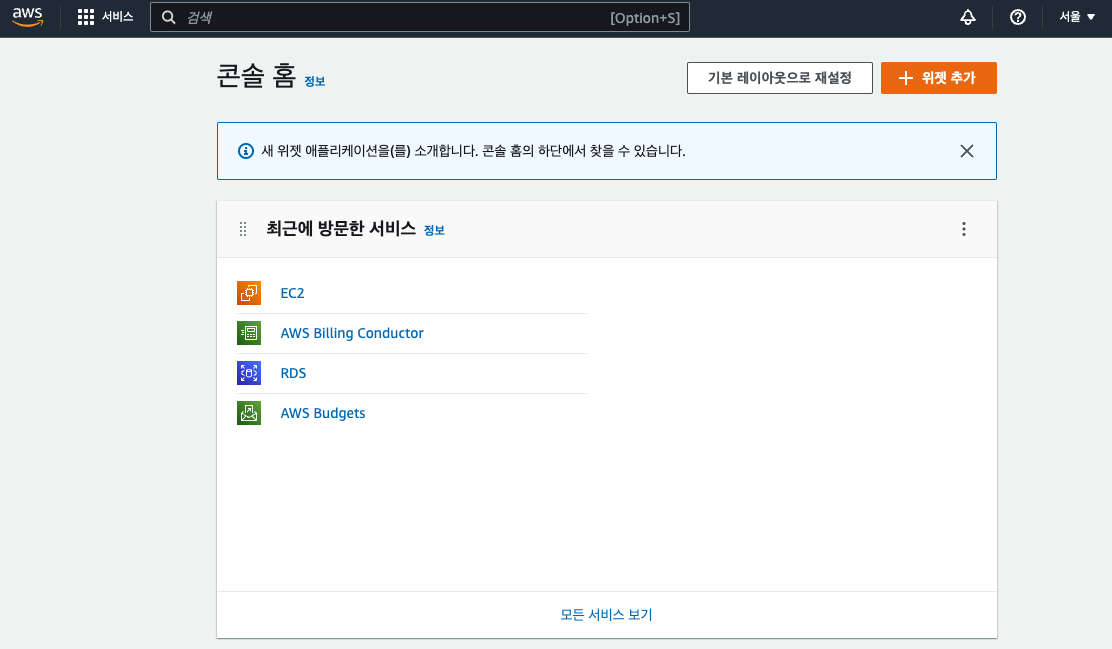Click the widget drag handle icon
Image resolution: width=1112 pixels, height=649 pixels.
tap(243, 229)
